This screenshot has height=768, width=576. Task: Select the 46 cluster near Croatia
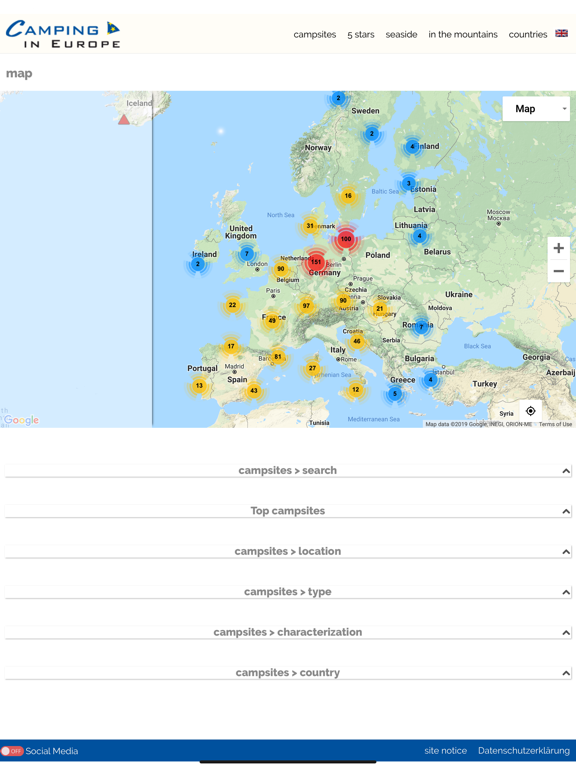tap(357, 341)
